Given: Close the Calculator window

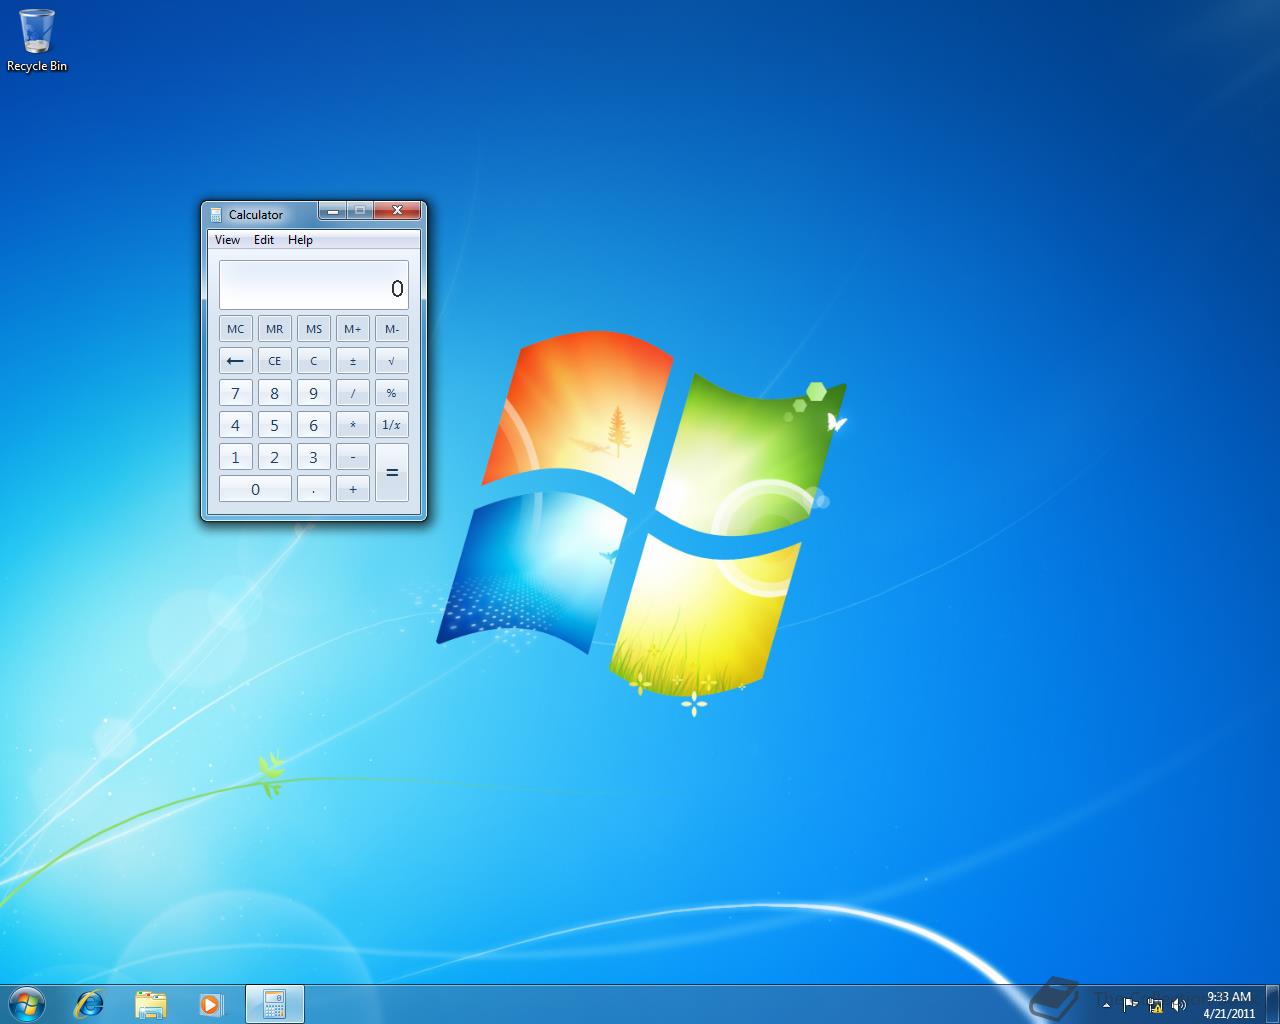Looking at the screenshot, I should point(397,210).
